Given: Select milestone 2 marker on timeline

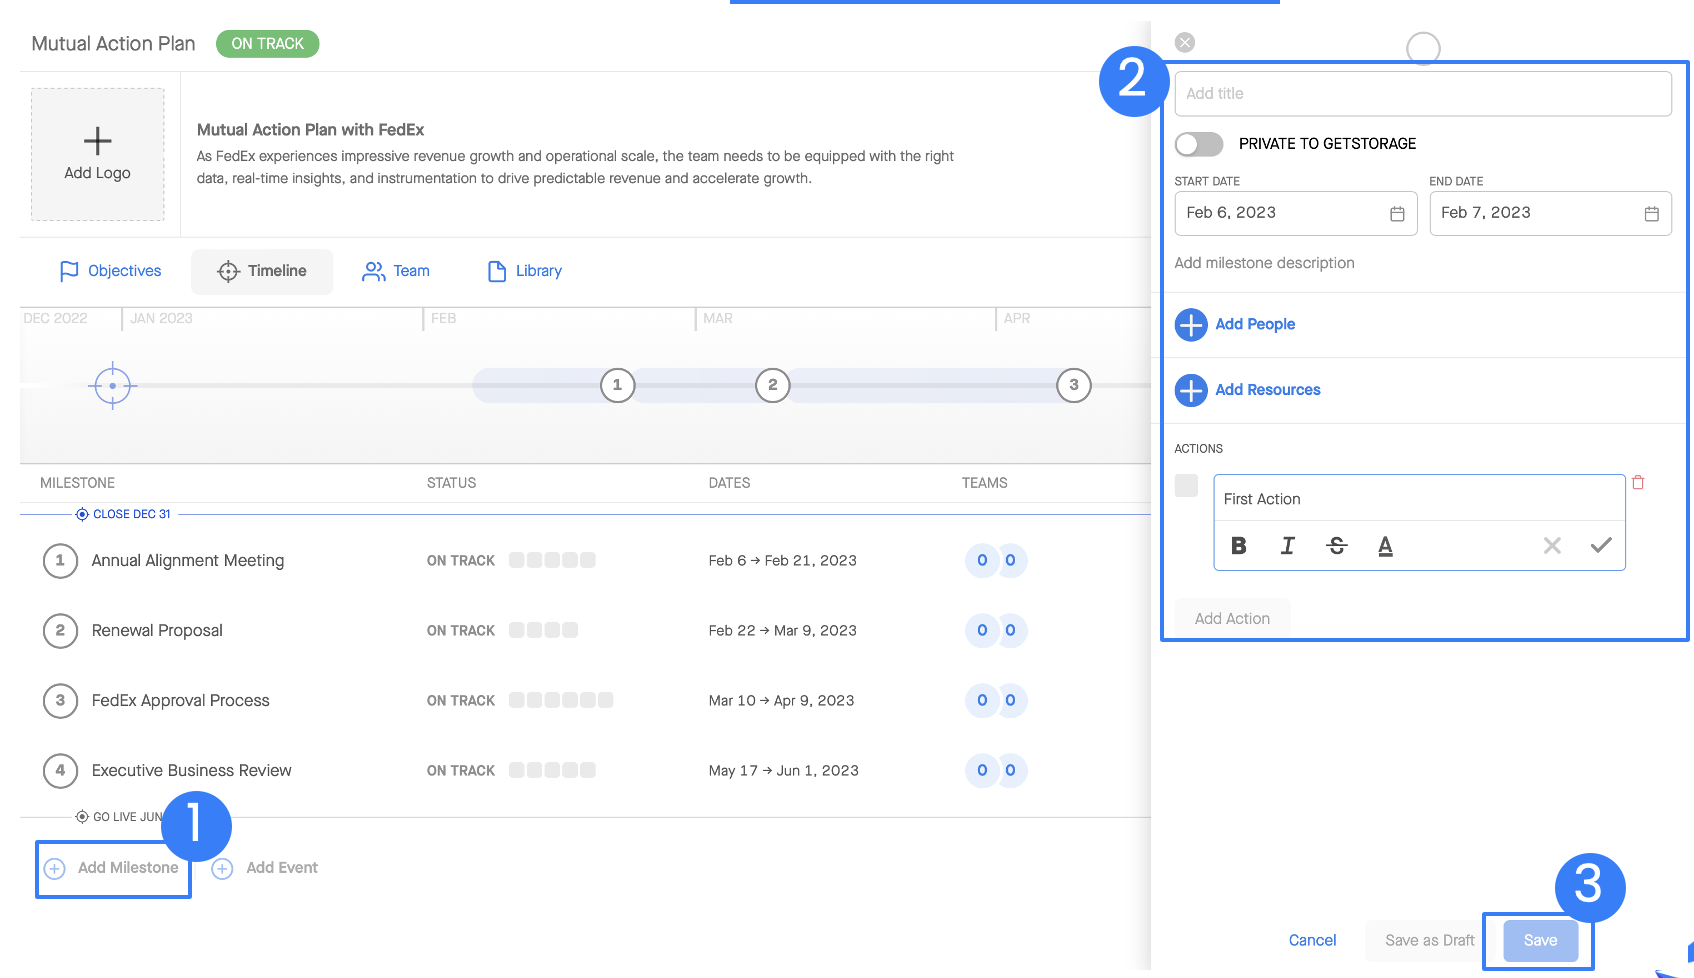Looking at the screenshot, I should click(772, 385).
